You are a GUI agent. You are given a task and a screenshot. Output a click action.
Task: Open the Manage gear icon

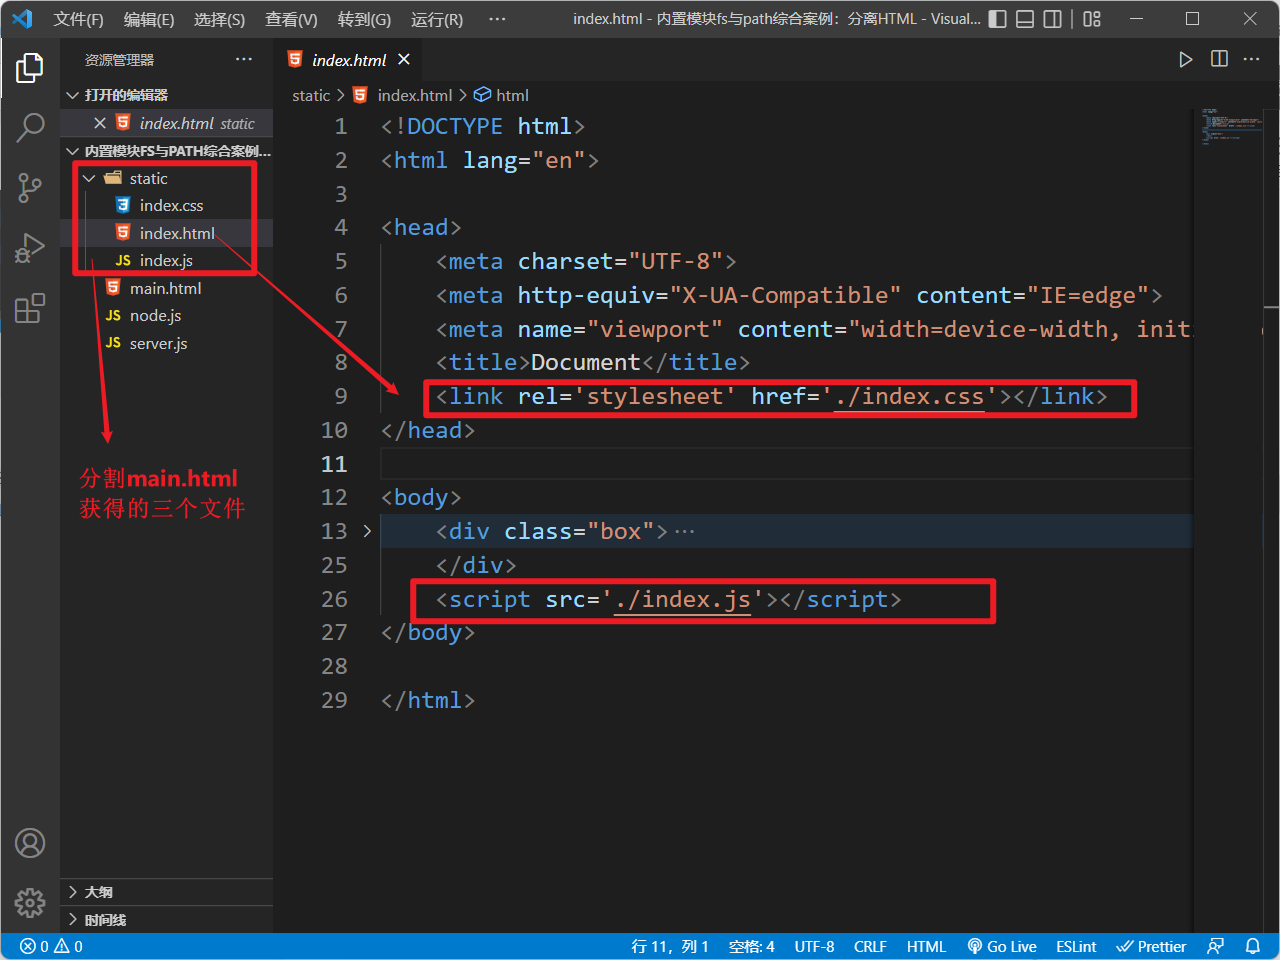30,903
